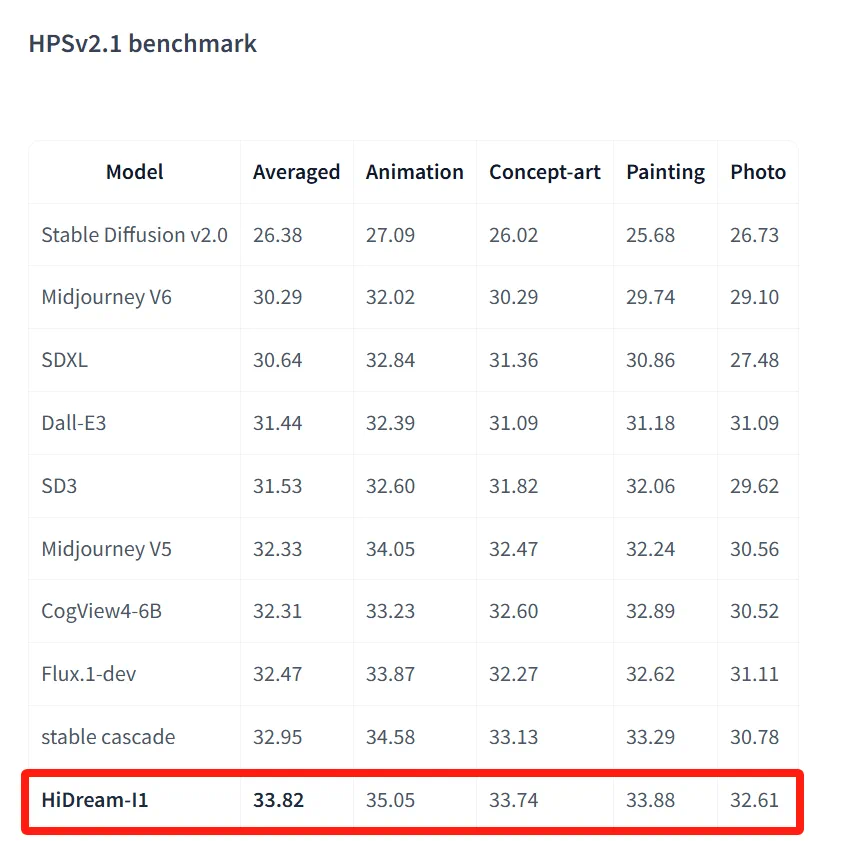
Task: Select the SD3 model name cell
Action: click(59, 486)
